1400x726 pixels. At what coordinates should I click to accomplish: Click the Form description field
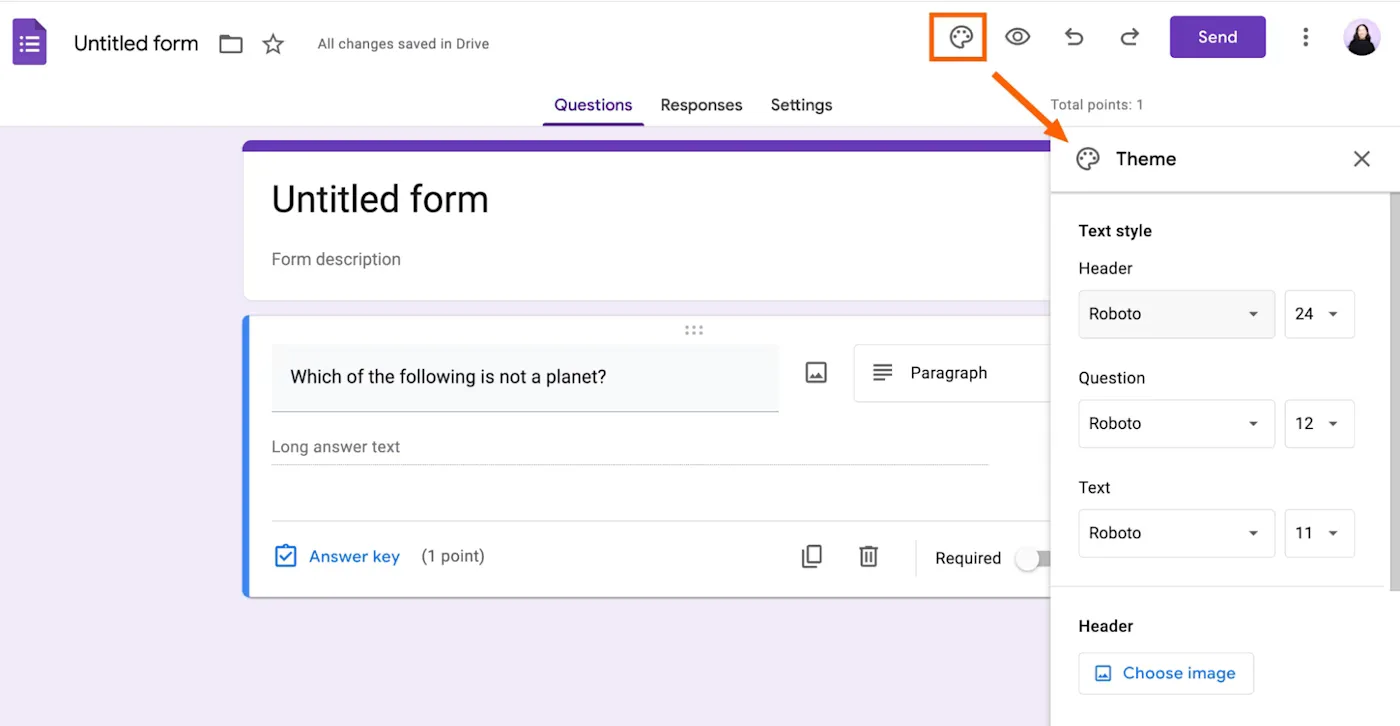336,259
